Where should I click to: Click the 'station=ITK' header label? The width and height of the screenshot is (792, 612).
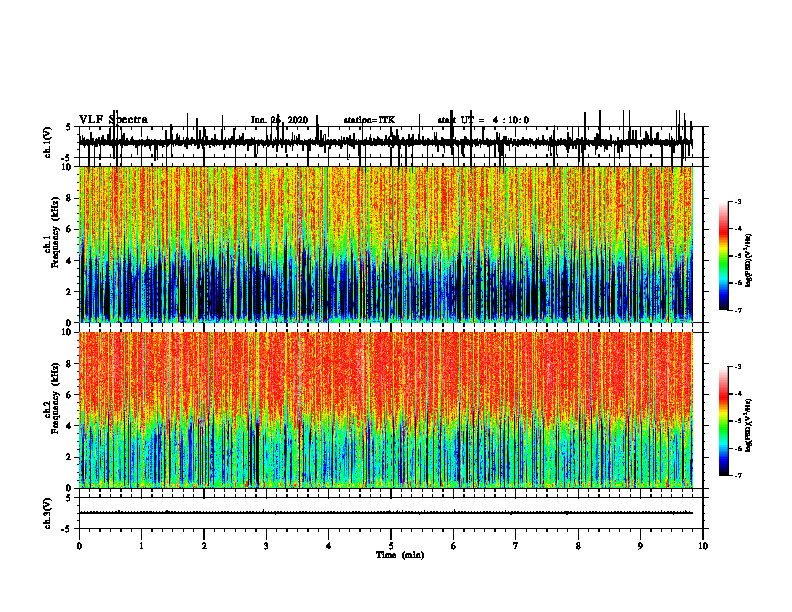coord(369,120)
